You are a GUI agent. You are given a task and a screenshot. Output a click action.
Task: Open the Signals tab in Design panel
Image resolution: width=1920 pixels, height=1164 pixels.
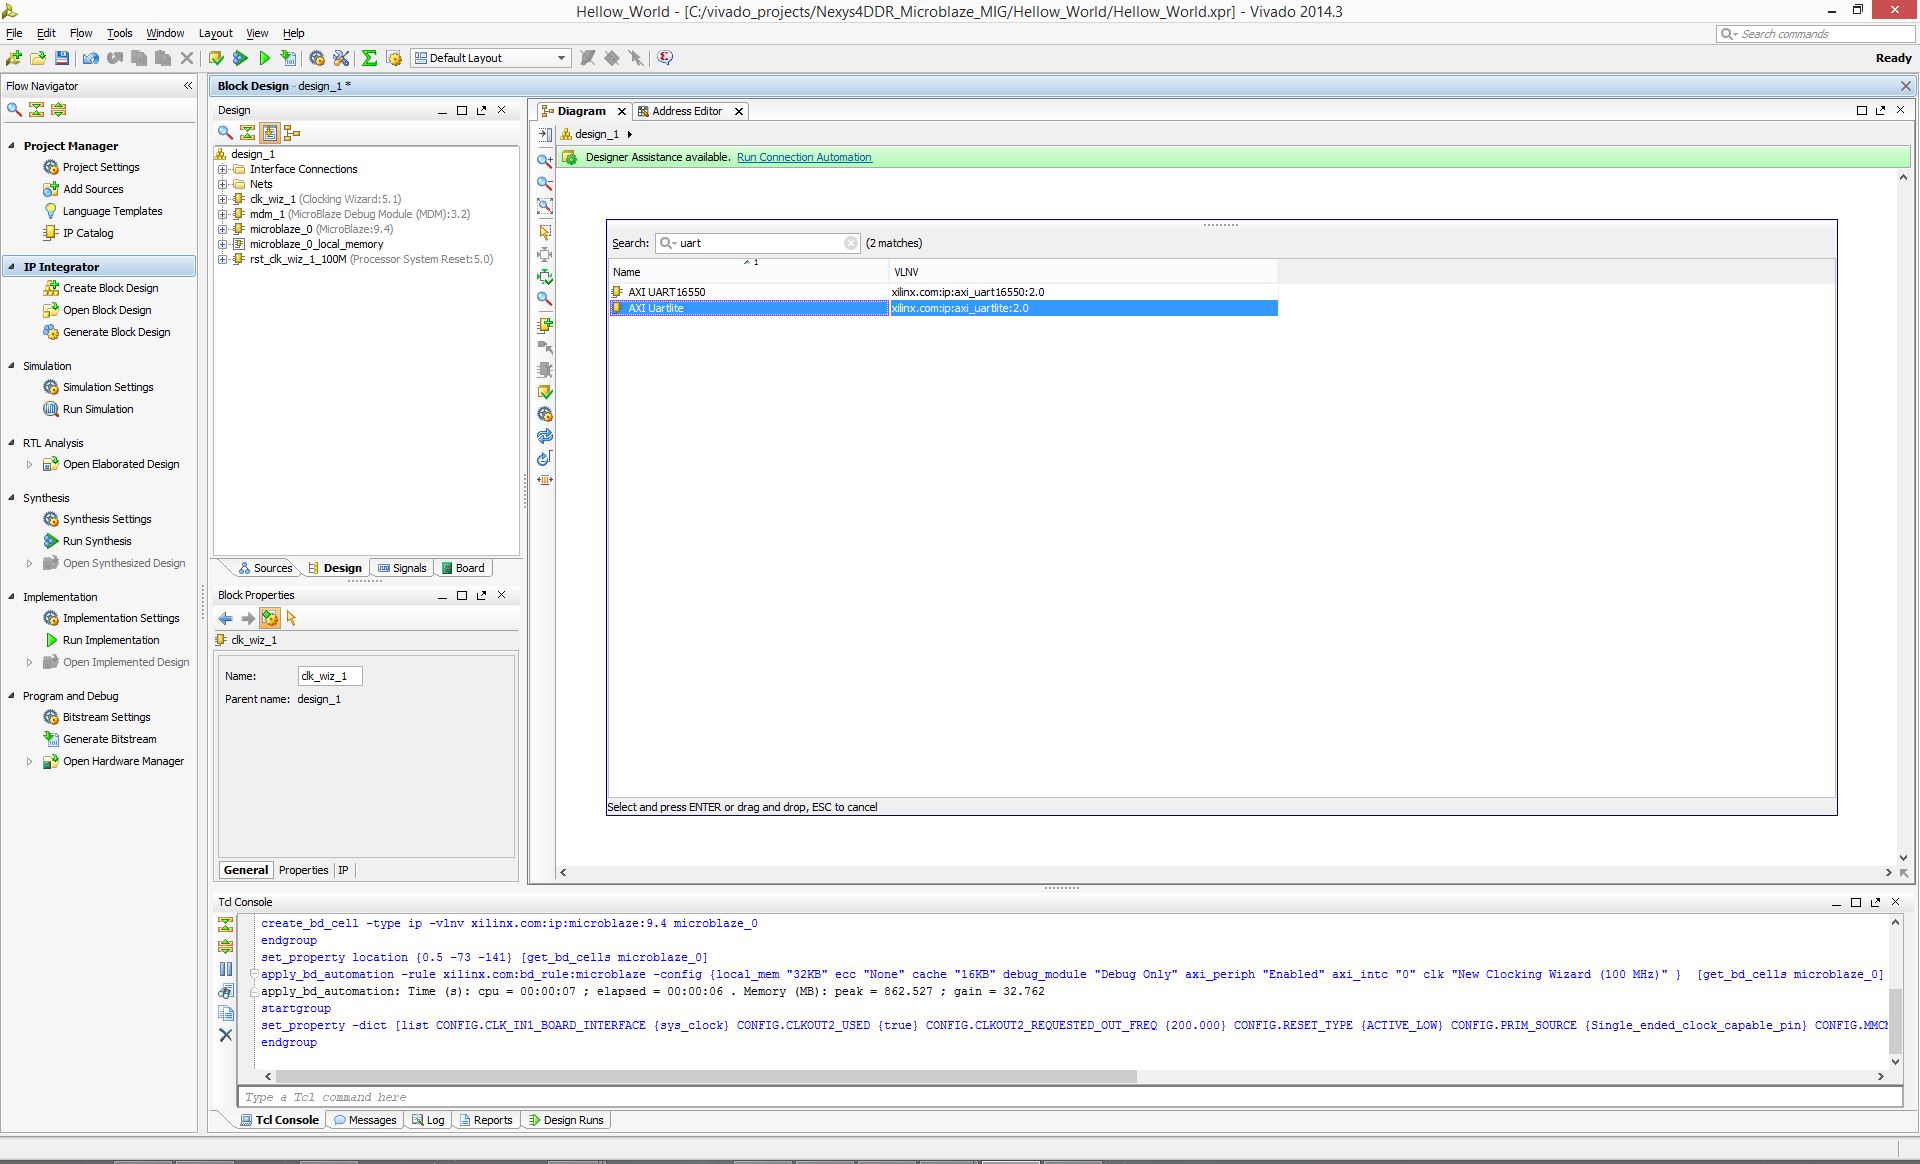(x=402, y=568)
